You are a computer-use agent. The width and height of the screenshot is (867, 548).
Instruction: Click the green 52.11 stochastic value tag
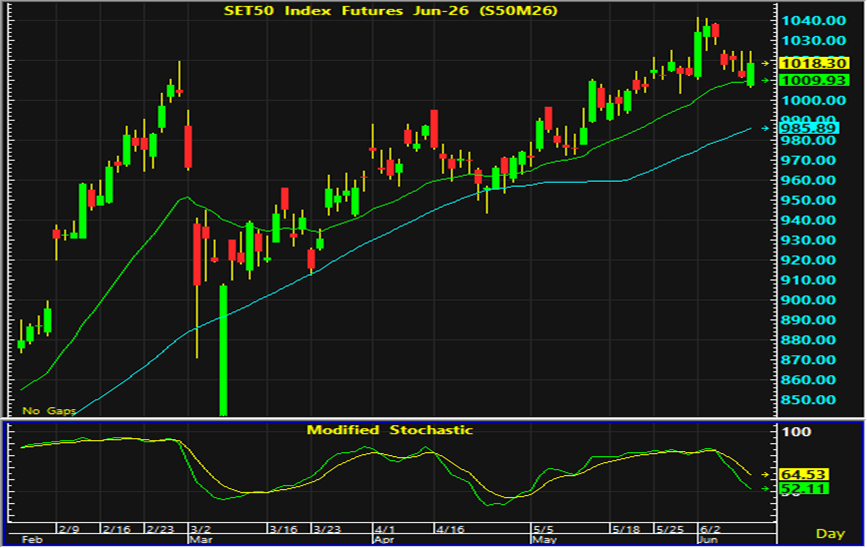[803, 489]
